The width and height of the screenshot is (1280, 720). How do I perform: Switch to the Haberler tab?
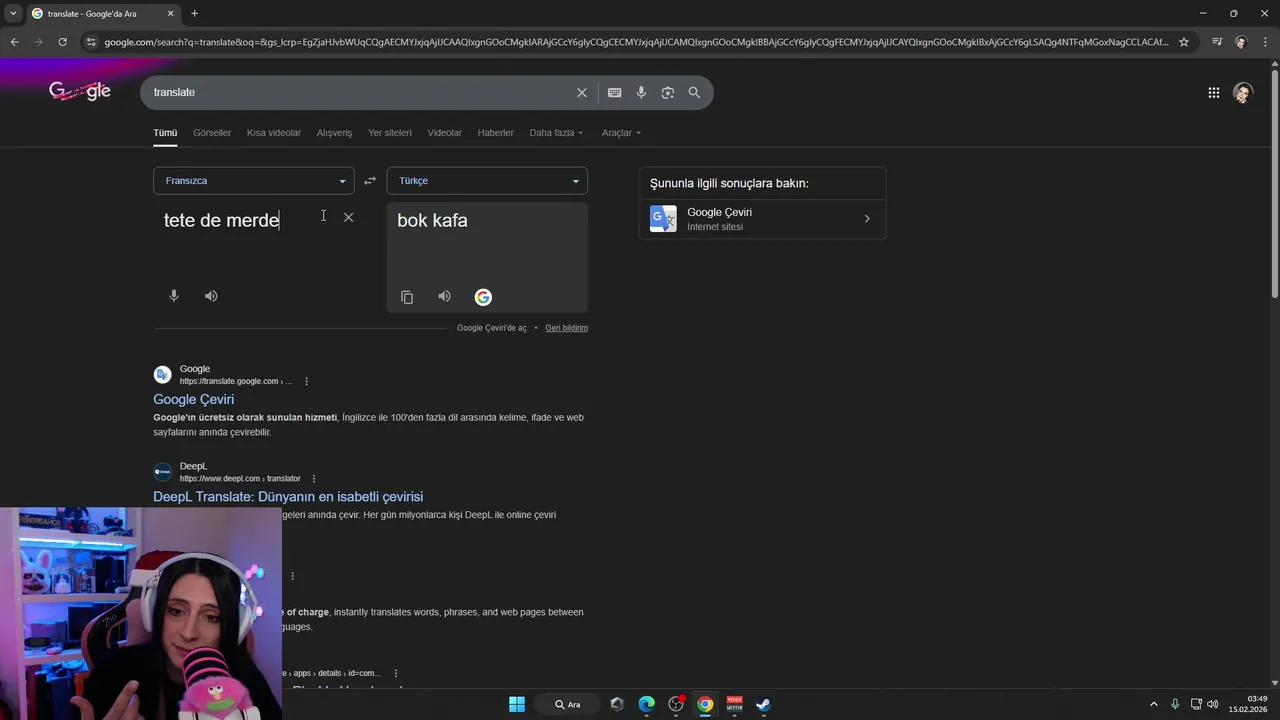[495, 133]
